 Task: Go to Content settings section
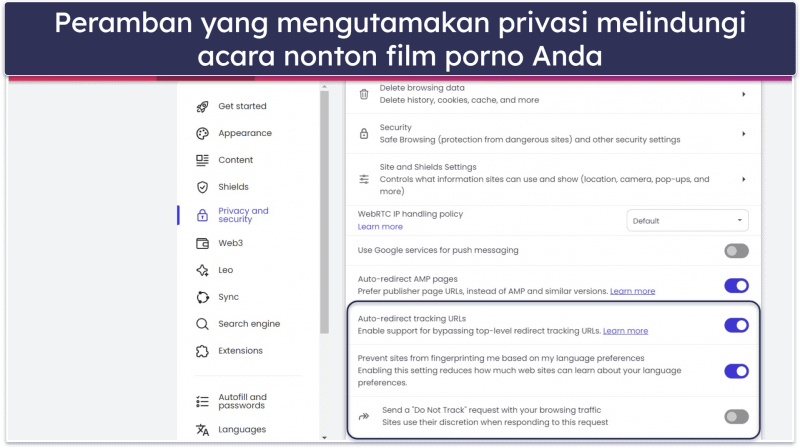[236, 160]
